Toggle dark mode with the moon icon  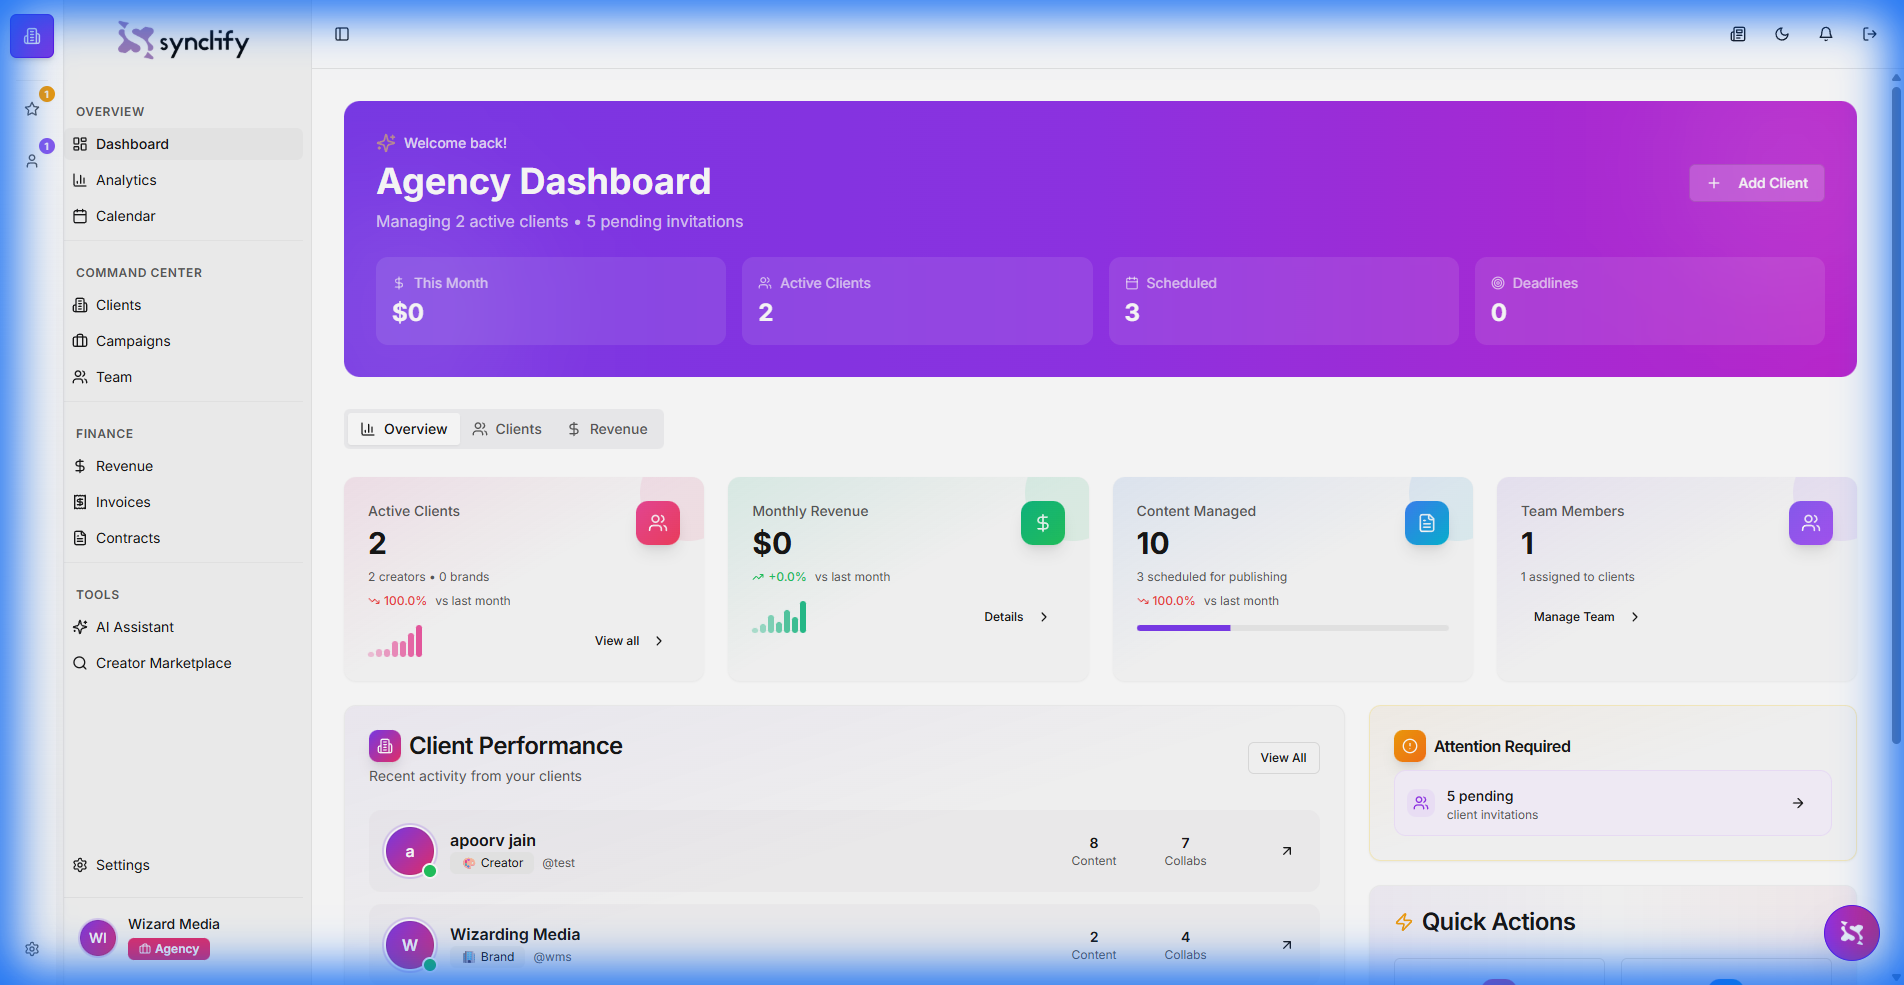(x=1781, y=34)
